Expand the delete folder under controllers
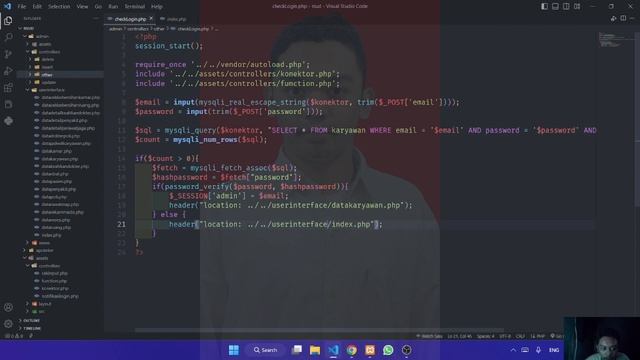 click(x=61, y=59)
